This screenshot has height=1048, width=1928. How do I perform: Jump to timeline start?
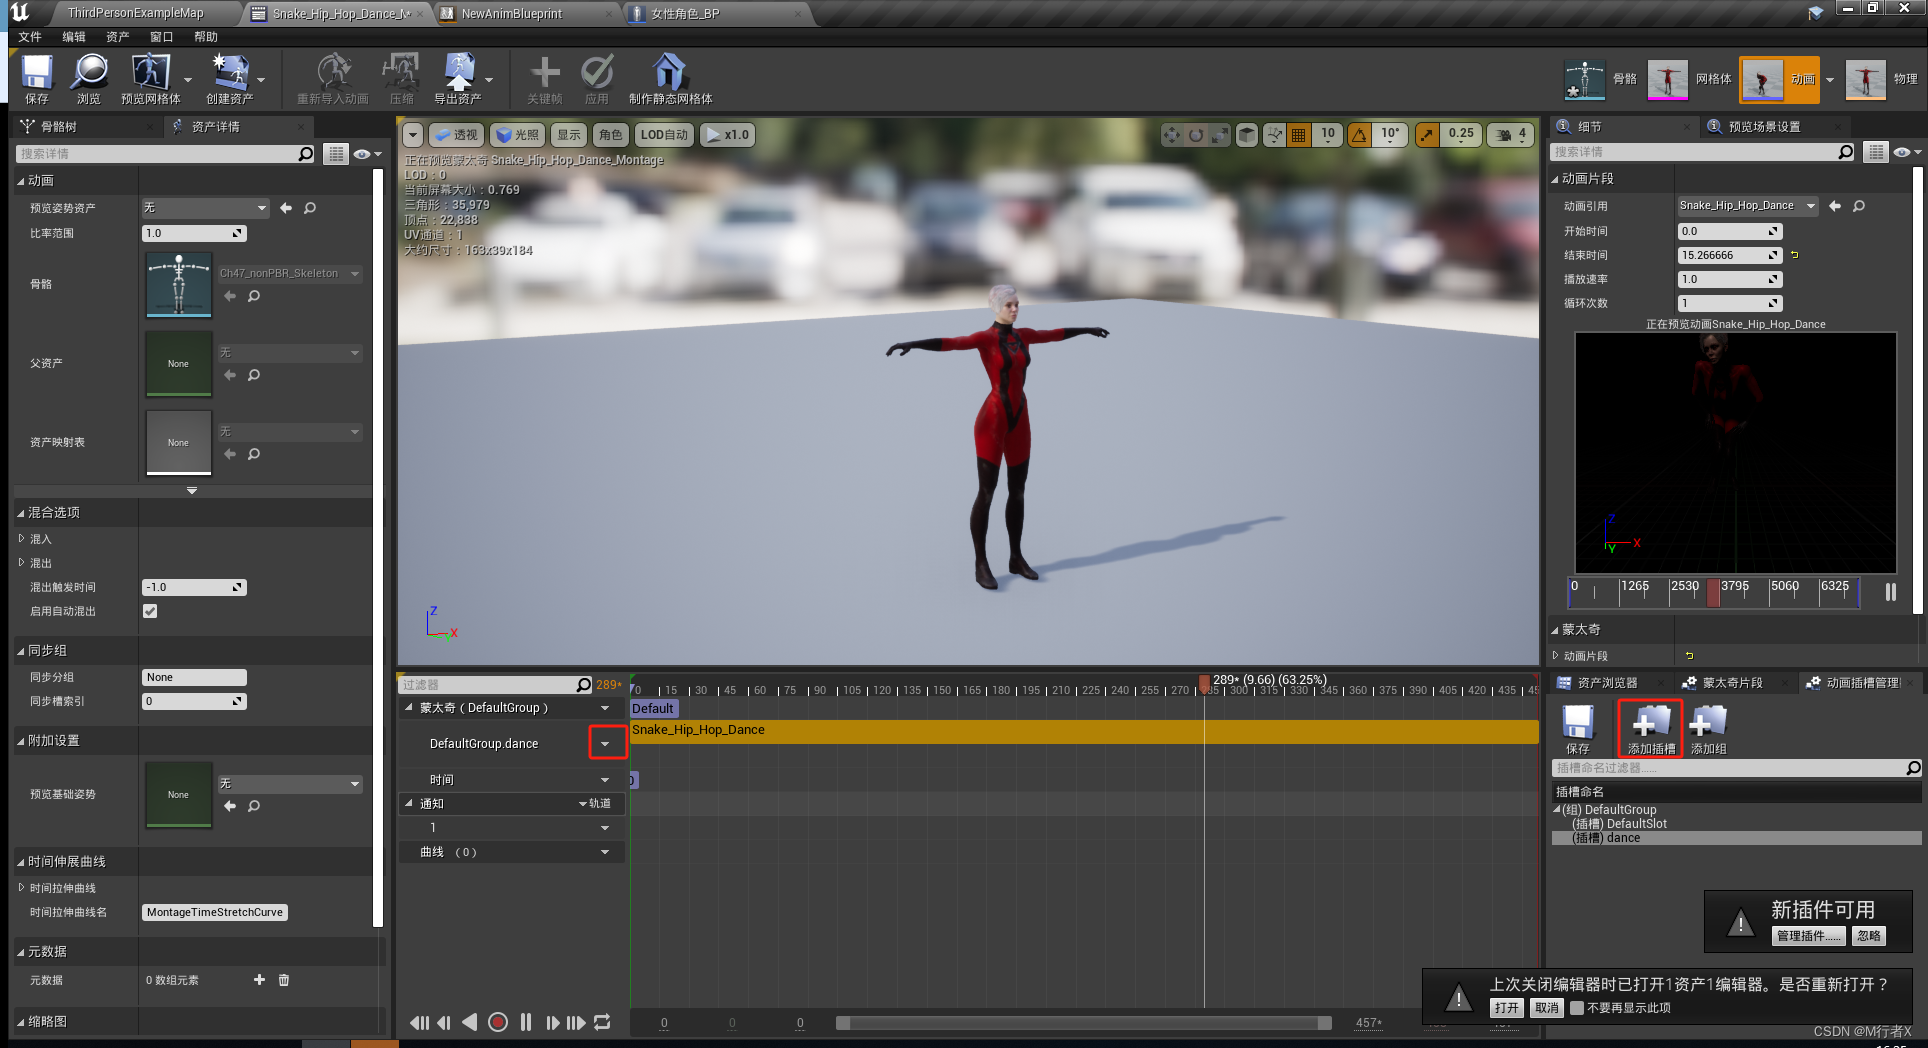[419, 1022]
